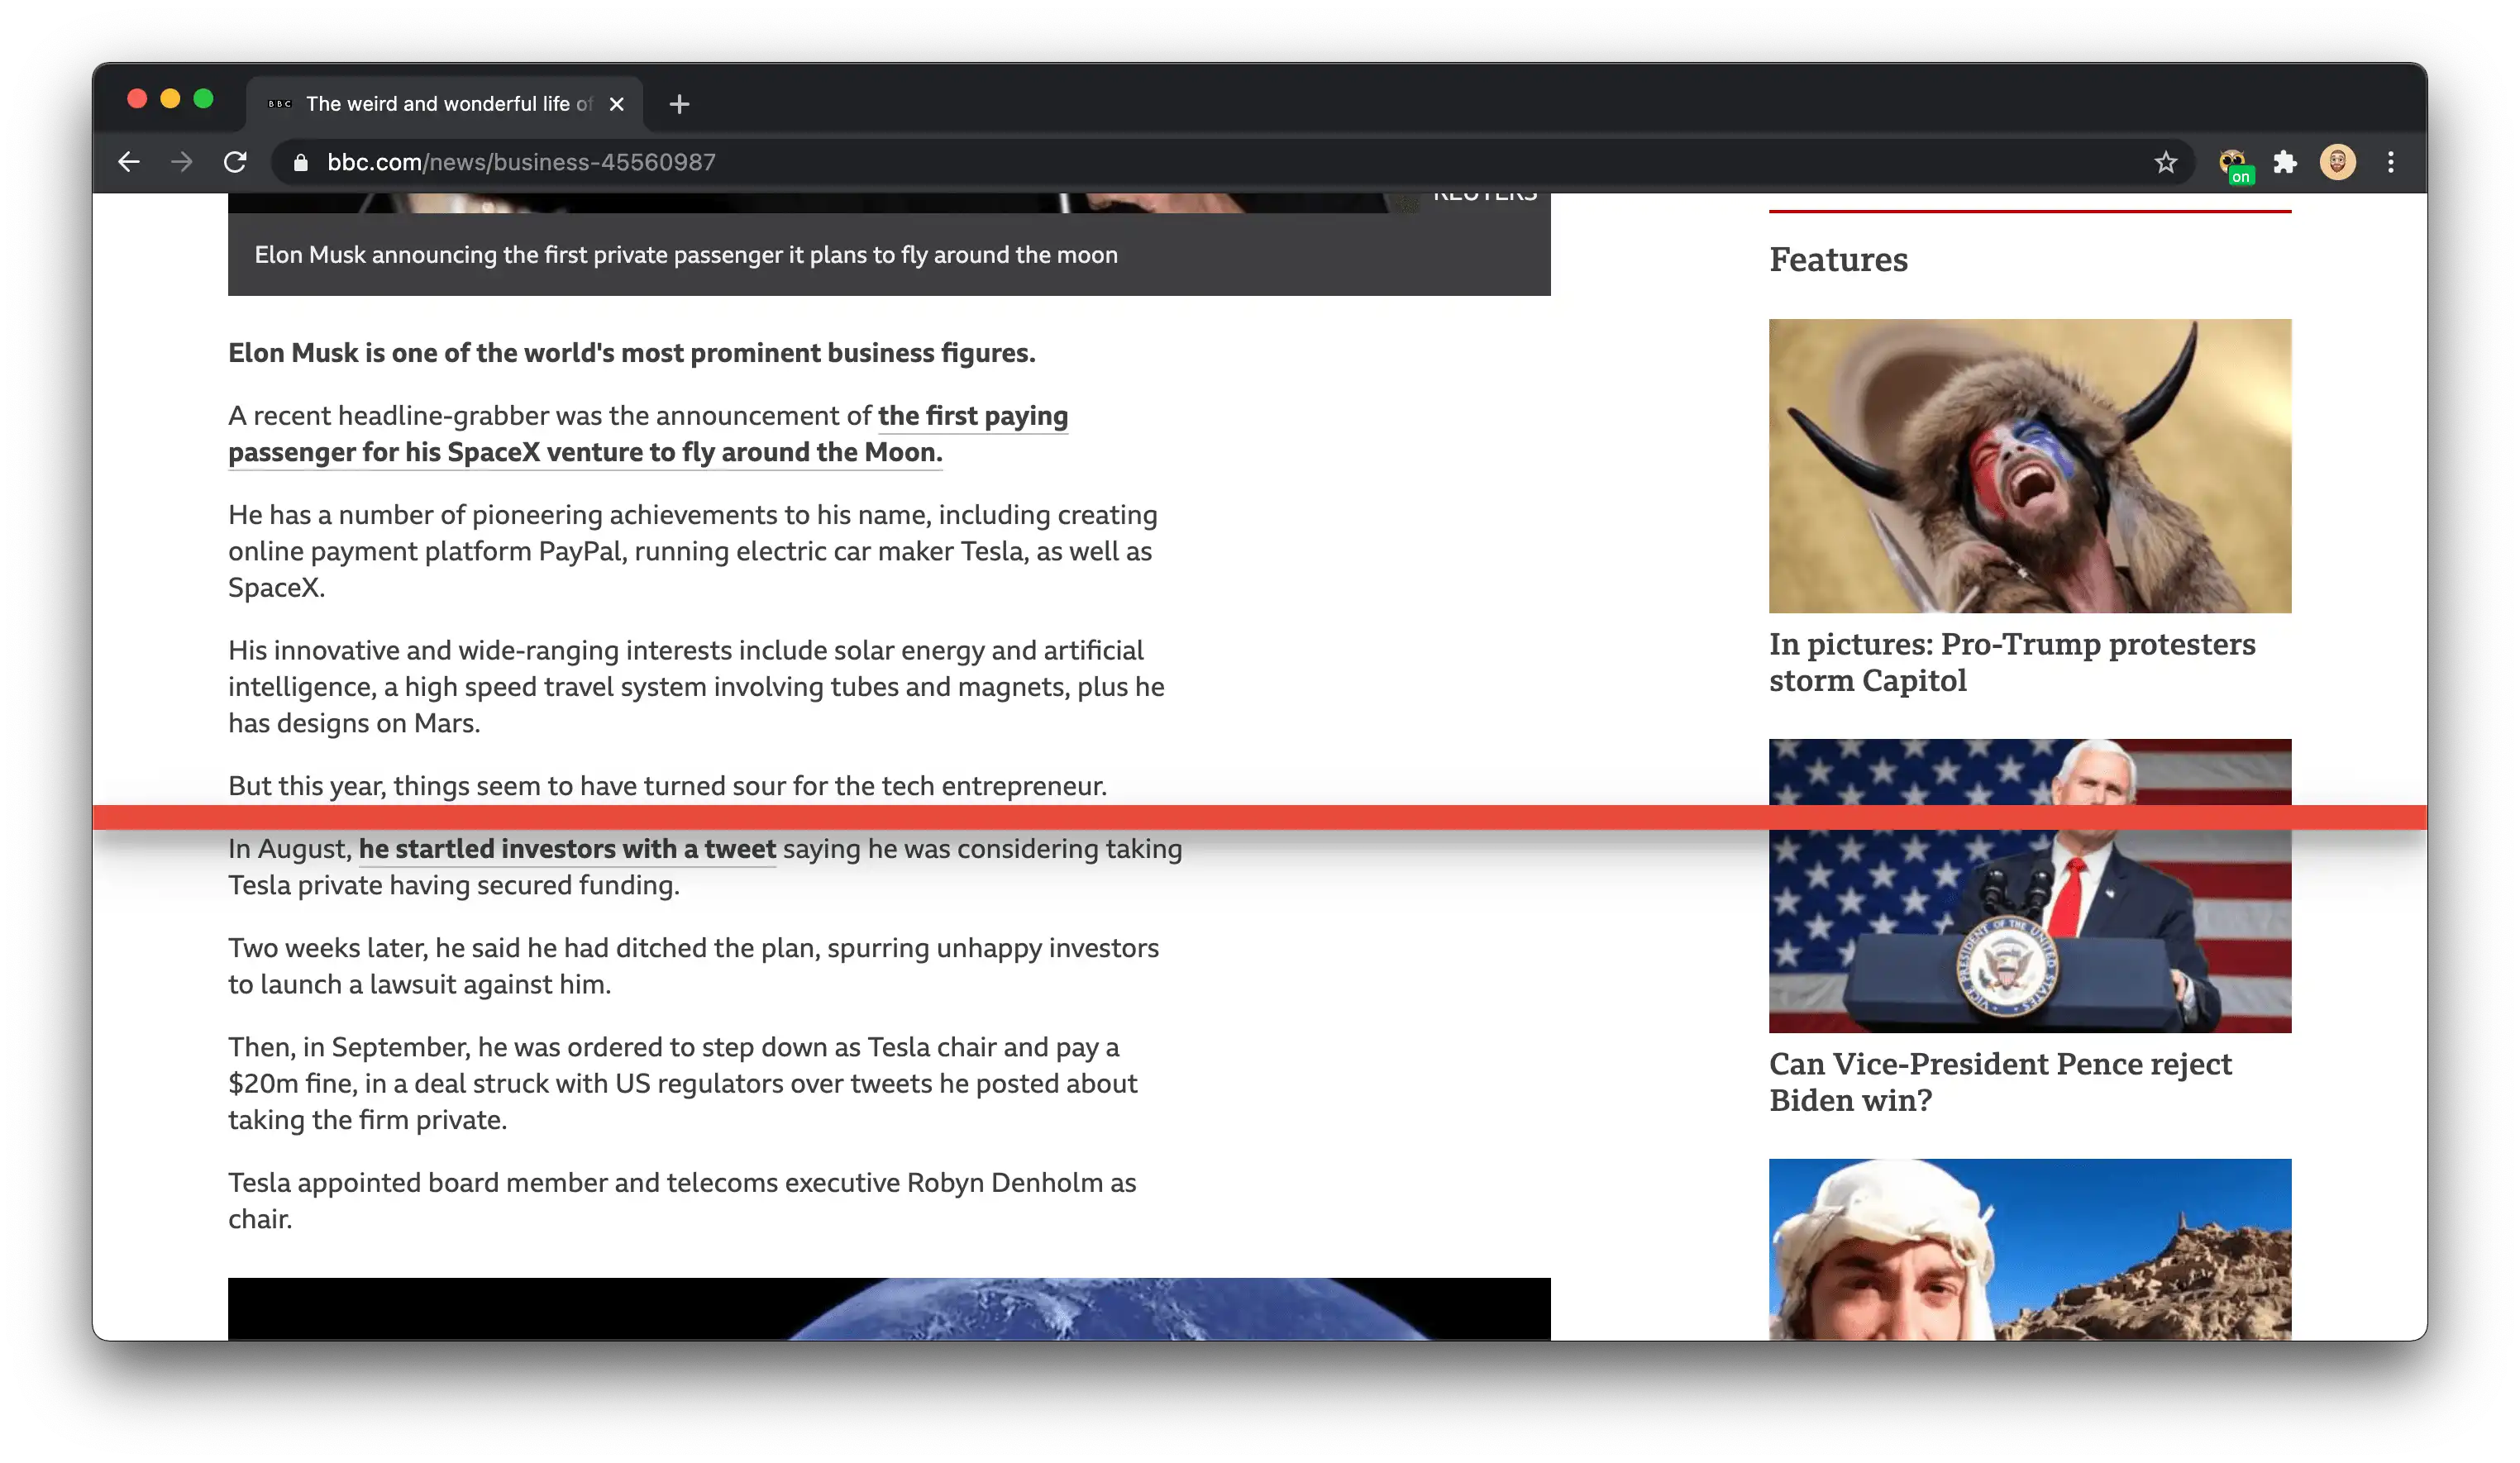The image size is (2520, 1463).
Task: Close the 'The weird and wonderful life' tab
Action: click(x=617, y=104)
